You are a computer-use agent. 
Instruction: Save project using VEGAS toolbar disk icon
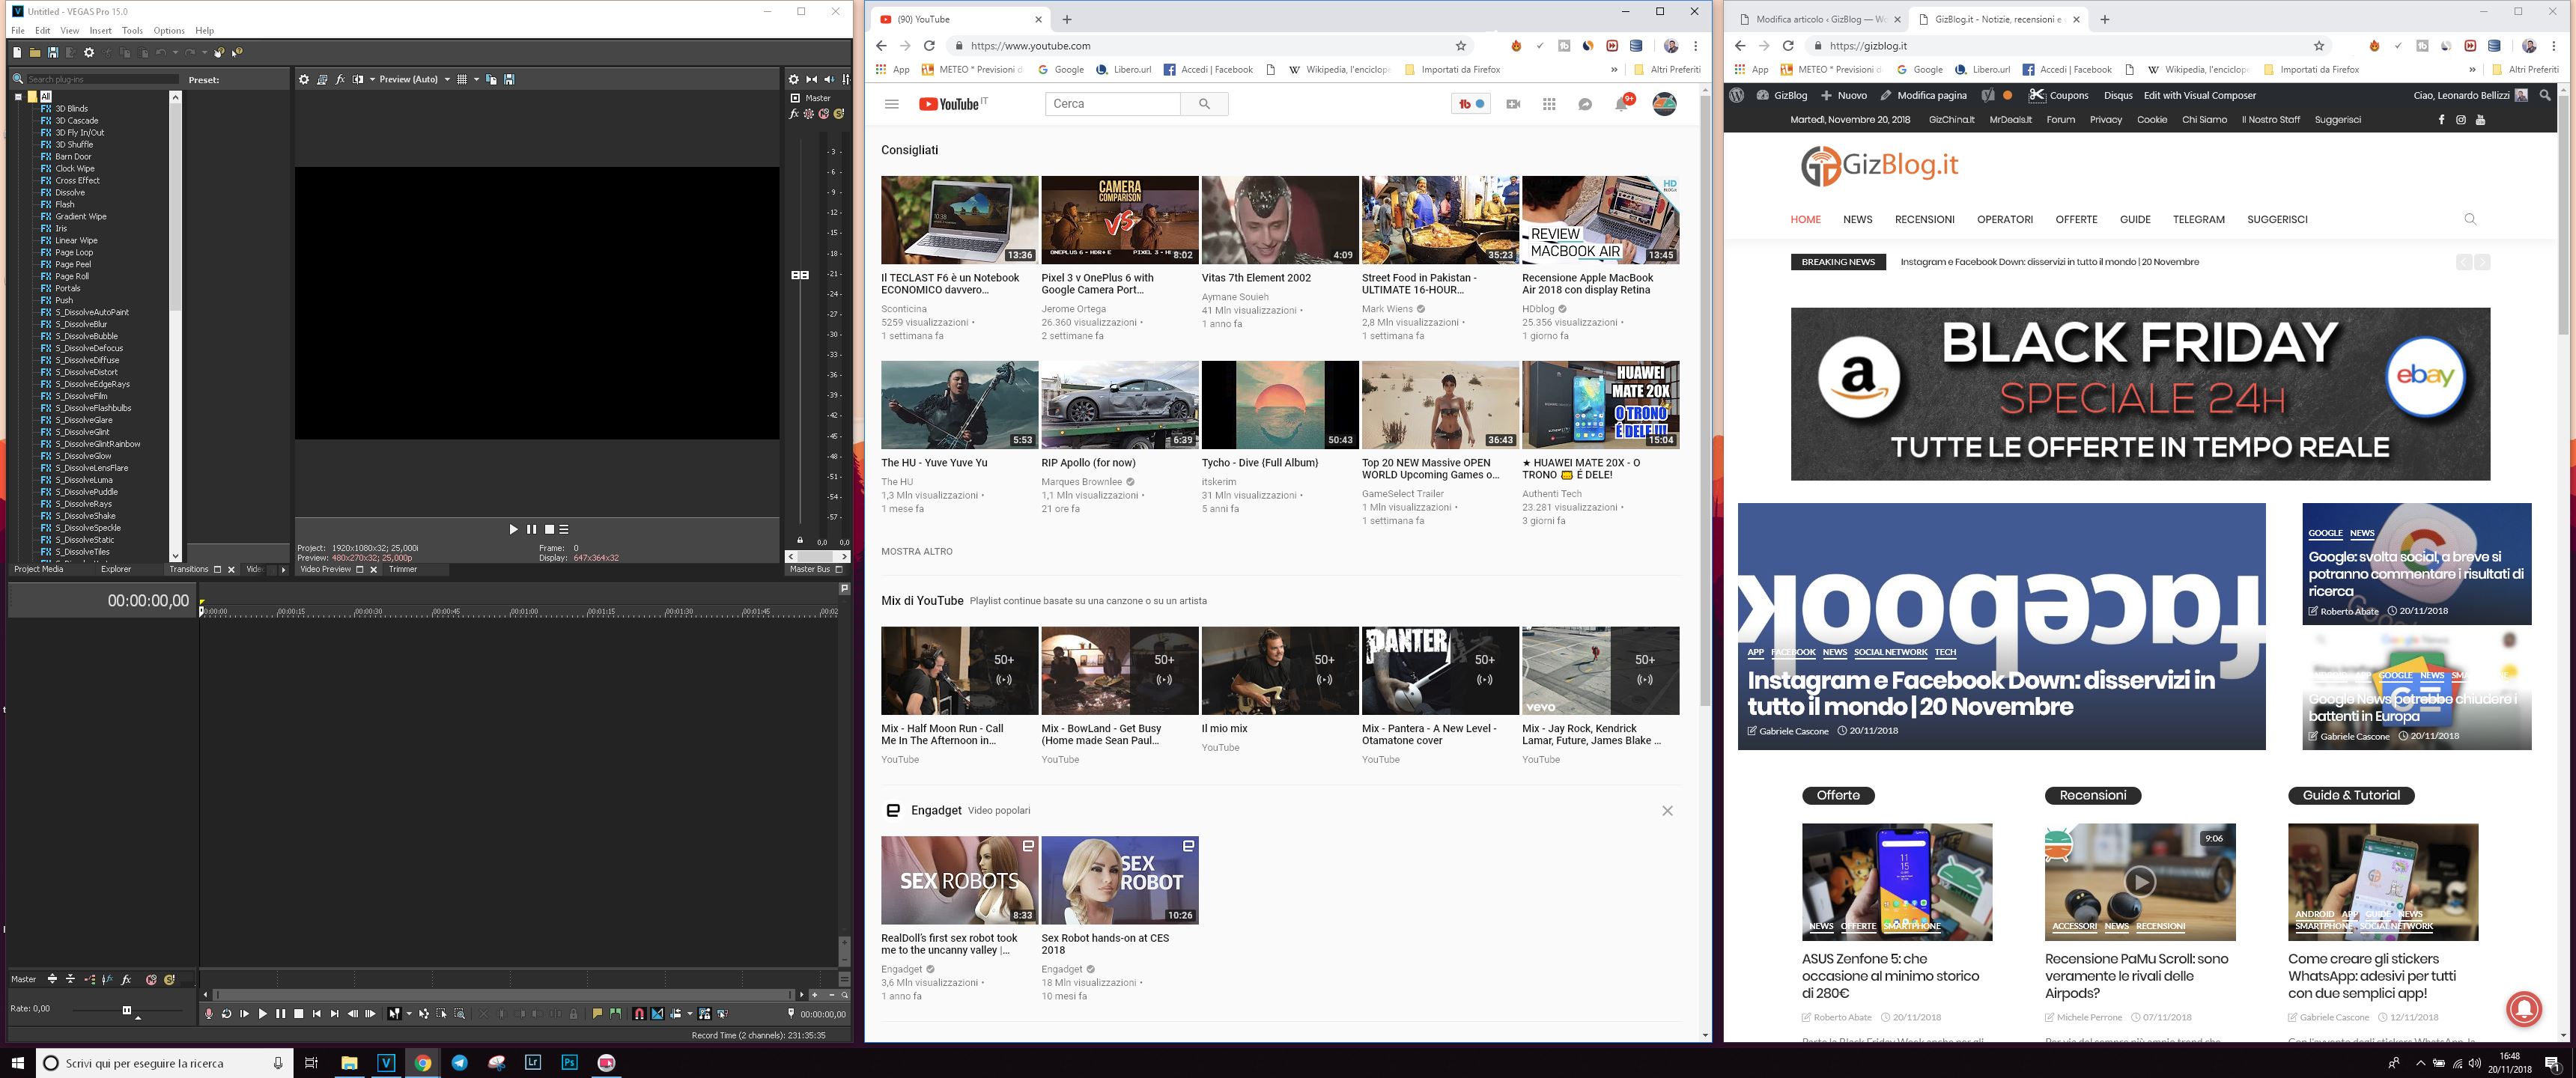pos(53,53)
